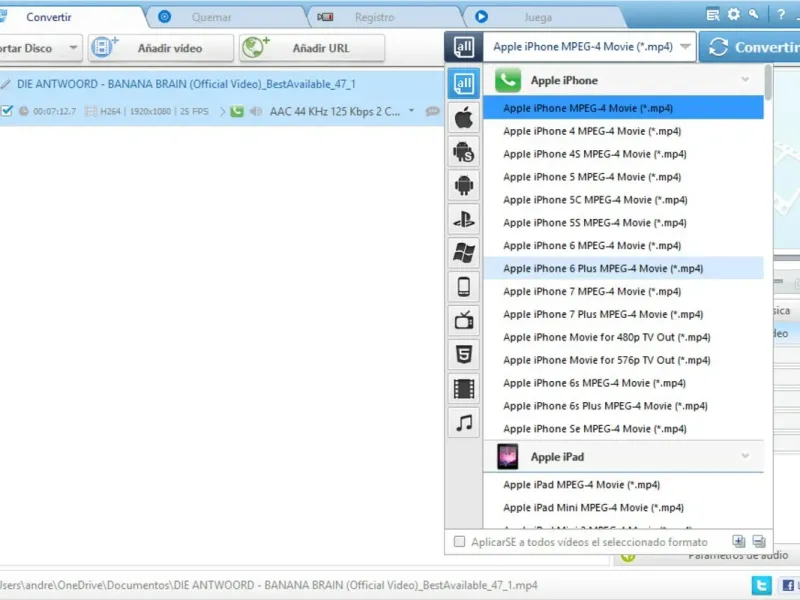
Task: Select Apple iPad Mini MPEG-4 Movie
Action: tap(623, 508)
